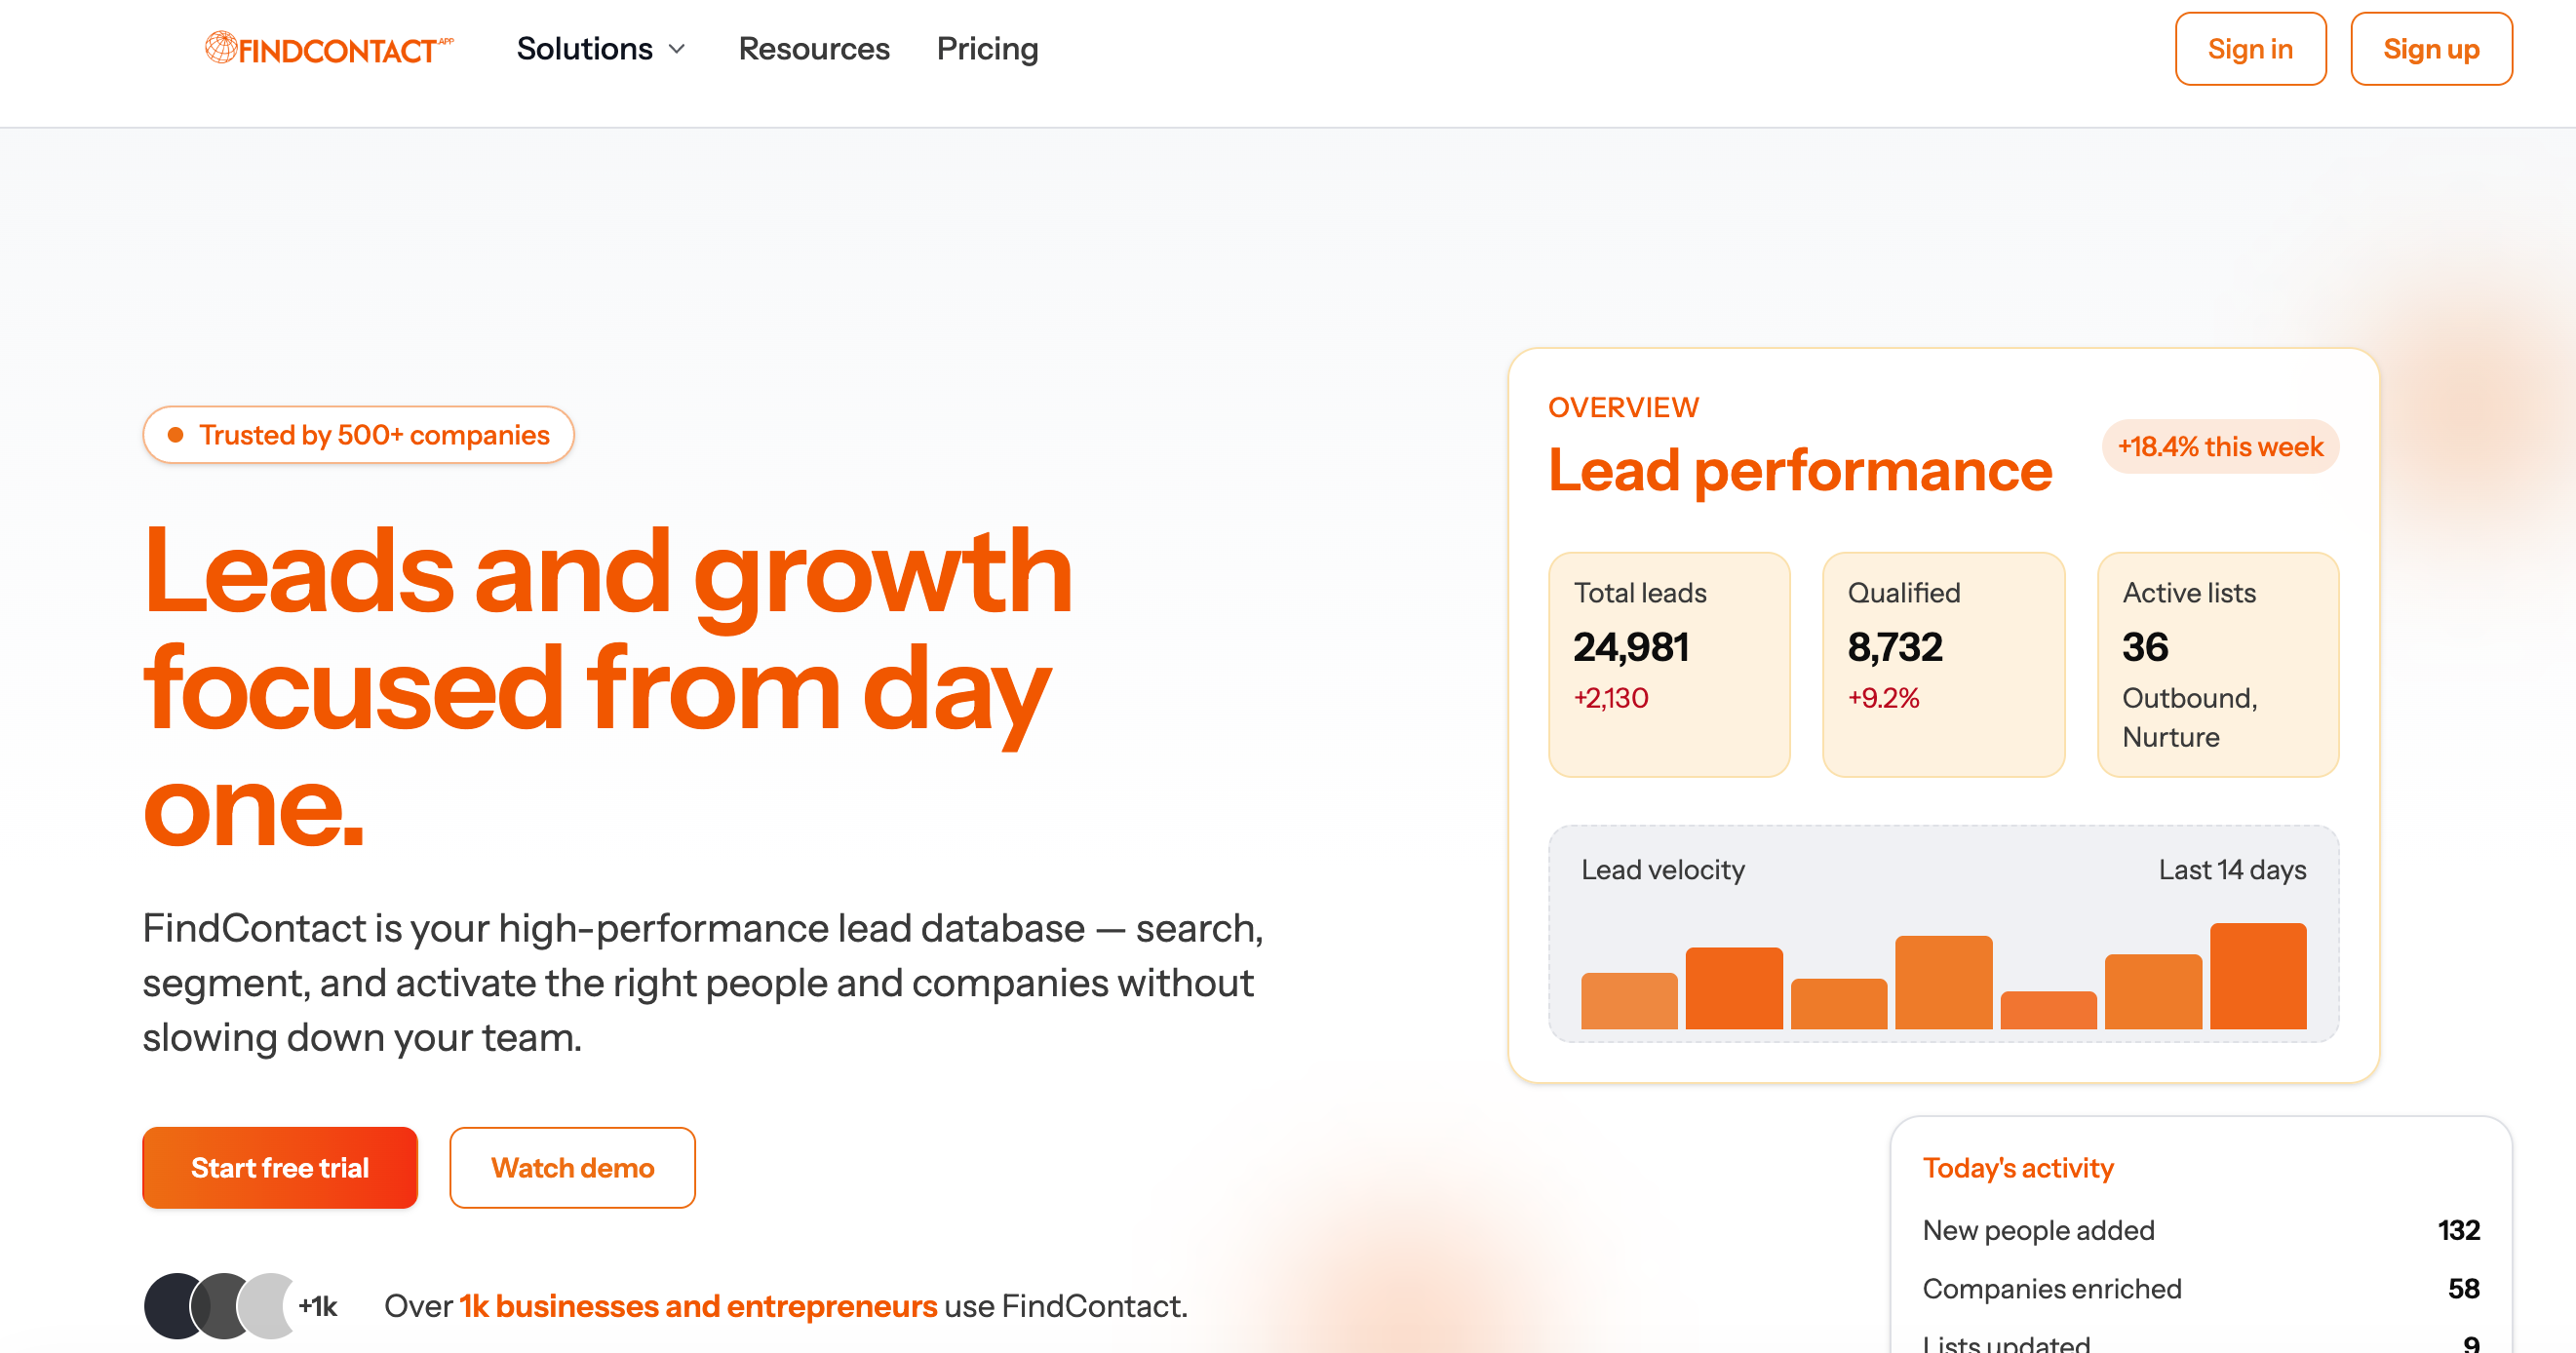The height and width of the screenshot is (1353, 2576).
Task: Click the '+18.4% this week' badge
Action: coord(2220,447)
